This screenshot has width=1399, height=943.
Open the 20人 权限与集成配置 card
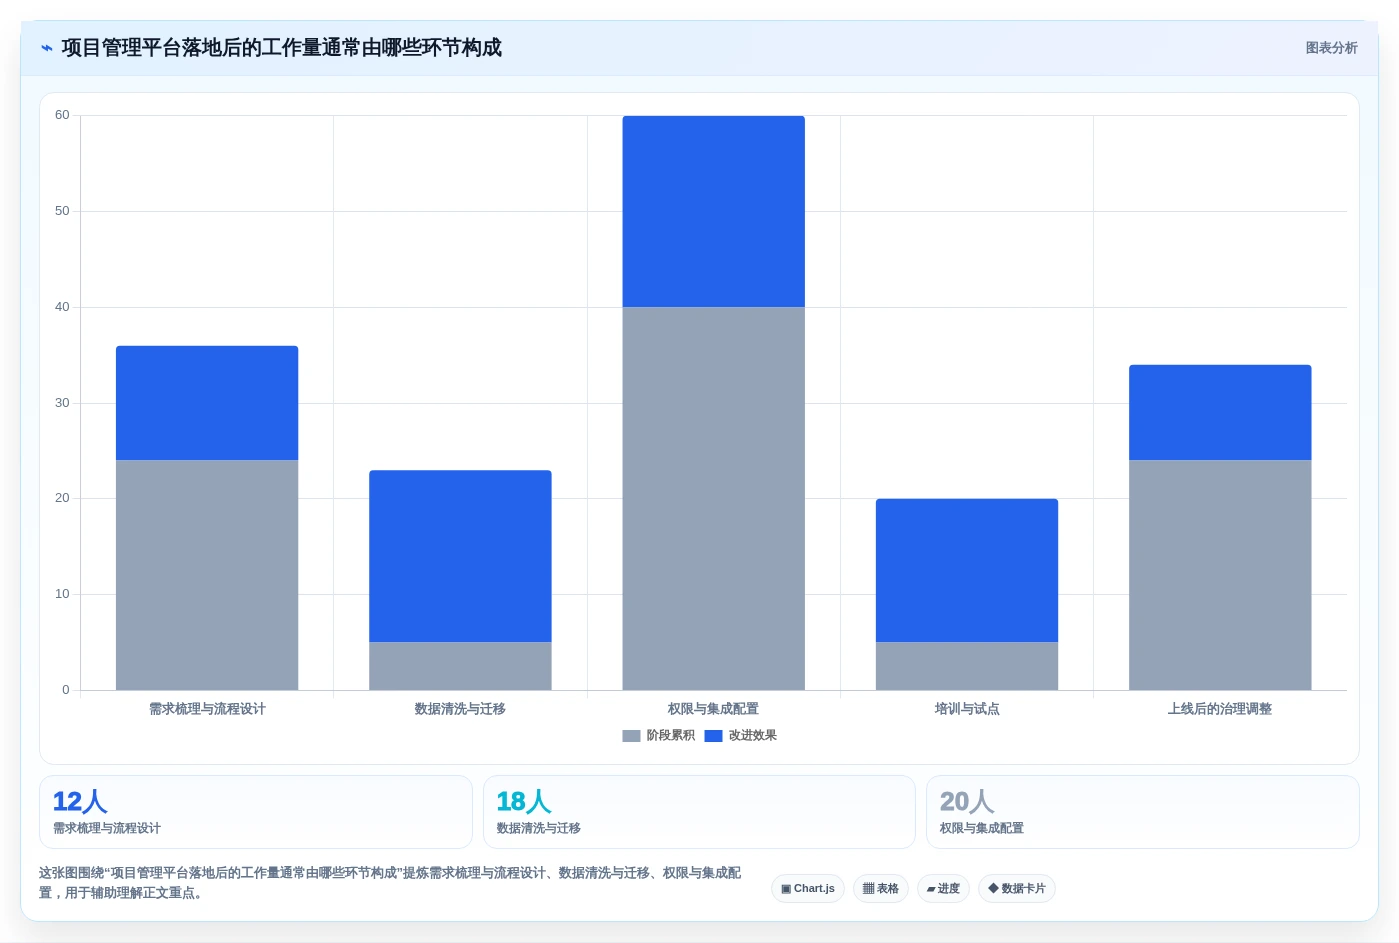tap(1142, 812)
